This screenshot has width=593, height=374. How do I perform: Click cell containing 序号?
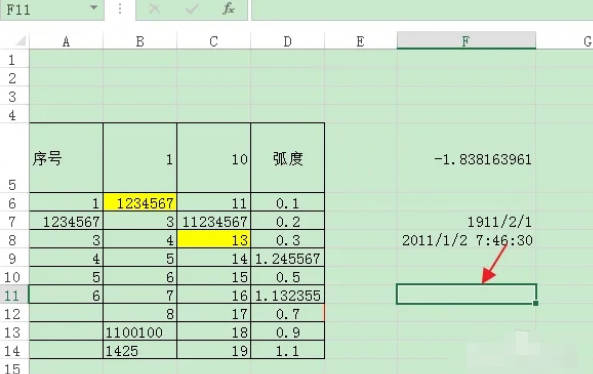(66, 158)
